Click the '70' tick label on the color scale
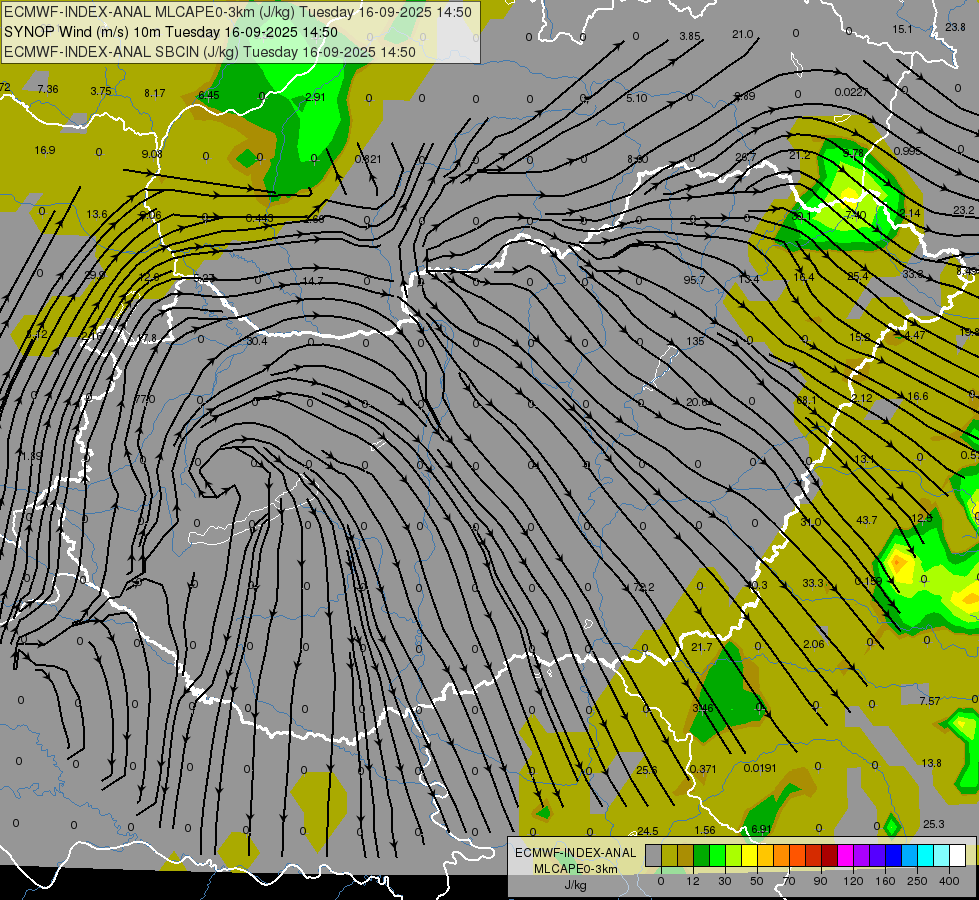This screenshot has height=900, width=979. point(789,881)
